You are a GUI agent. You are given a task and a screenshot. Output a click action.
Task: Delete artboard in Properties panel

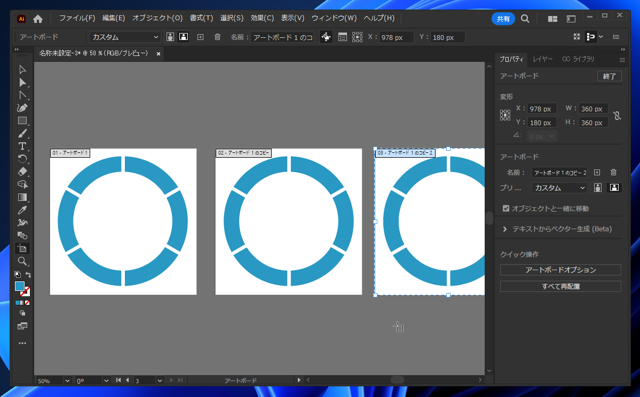[613, 173]
